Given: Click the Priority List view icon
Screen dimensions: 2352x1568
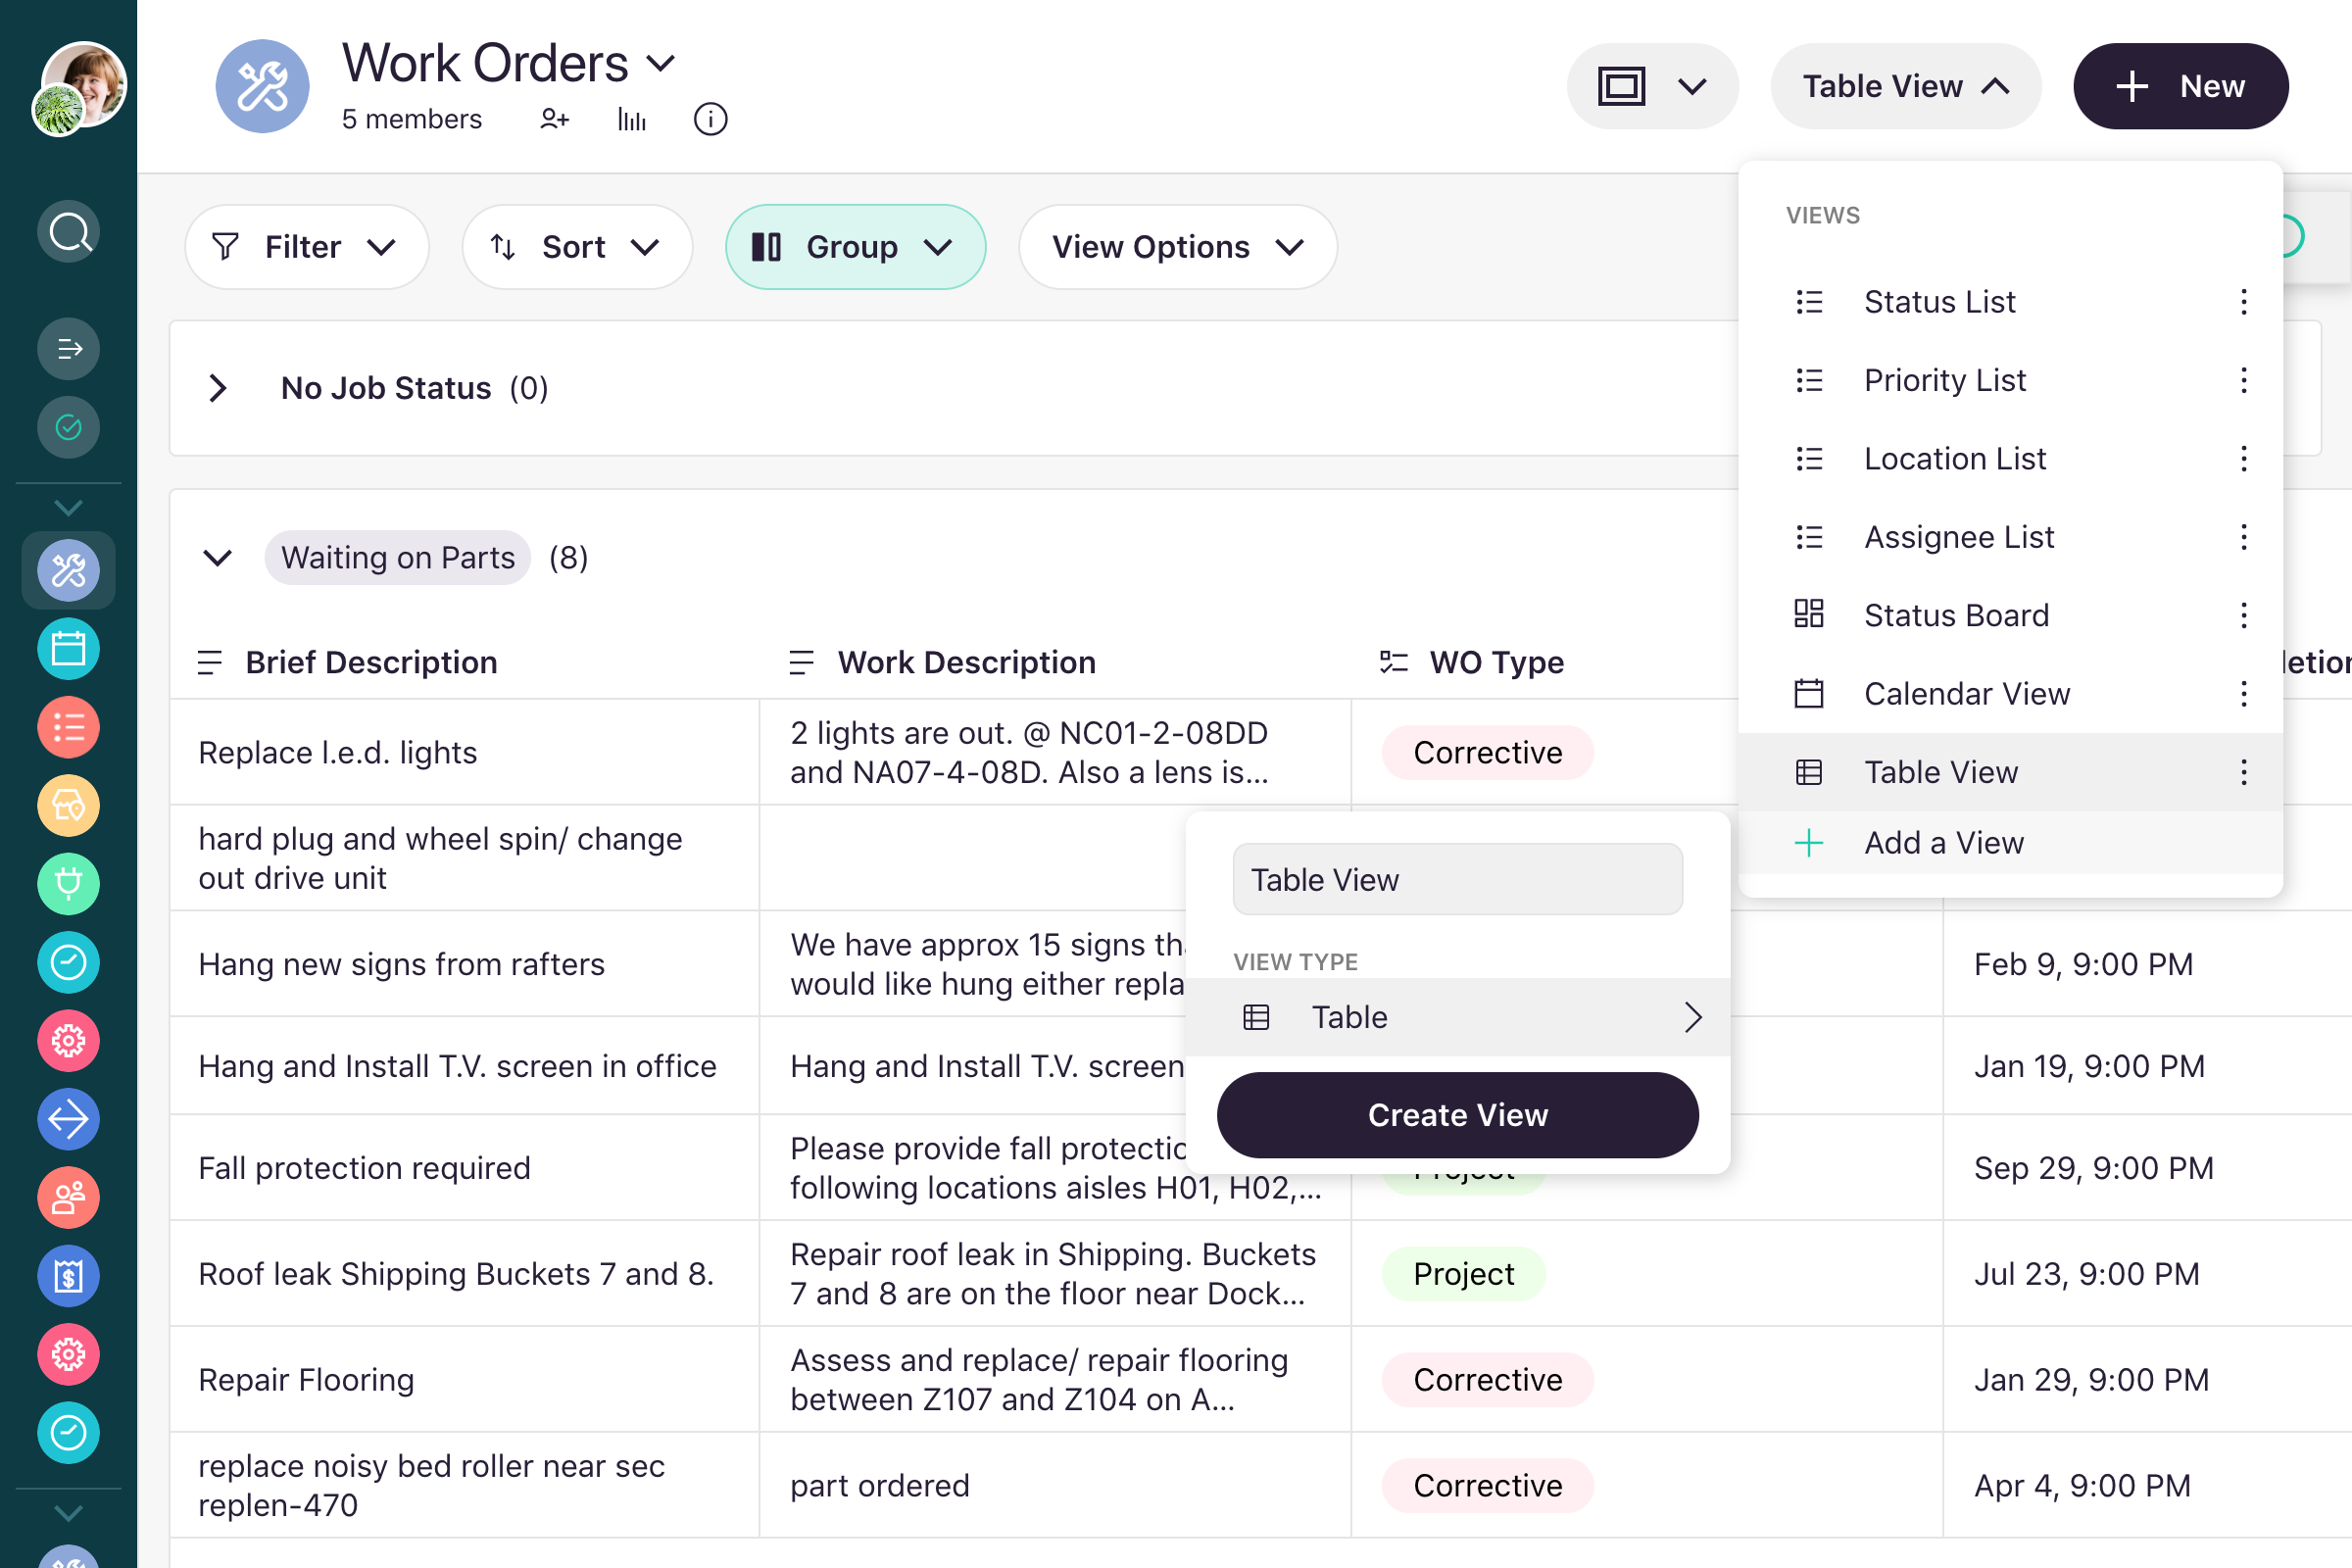Looking at the screenshot, I should click(x=1813, y=380).
